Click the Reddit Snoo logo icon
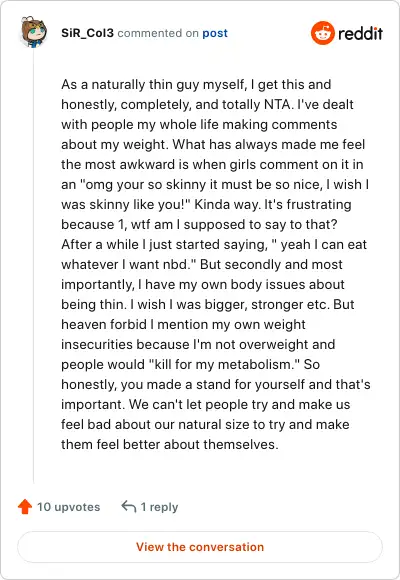 (323, 33)
